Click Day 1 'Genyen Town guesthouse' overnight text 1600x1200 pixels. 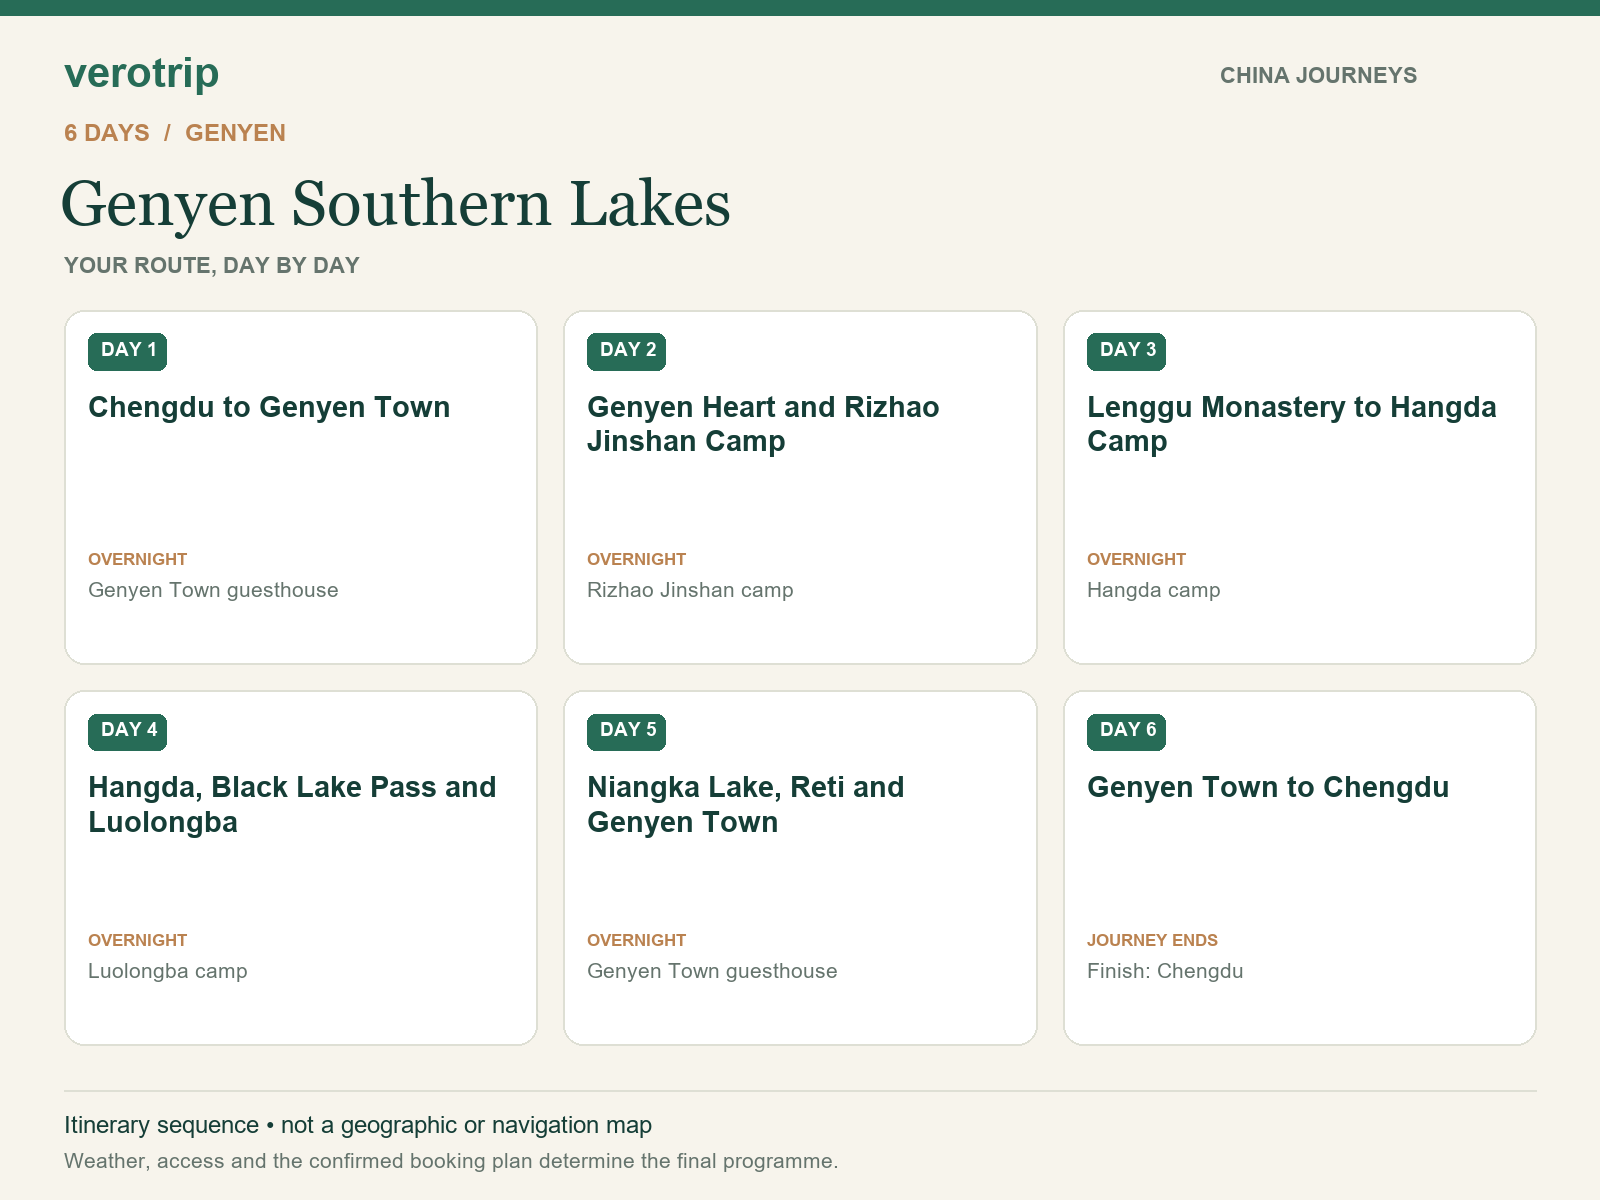click(x=213, y=591)
